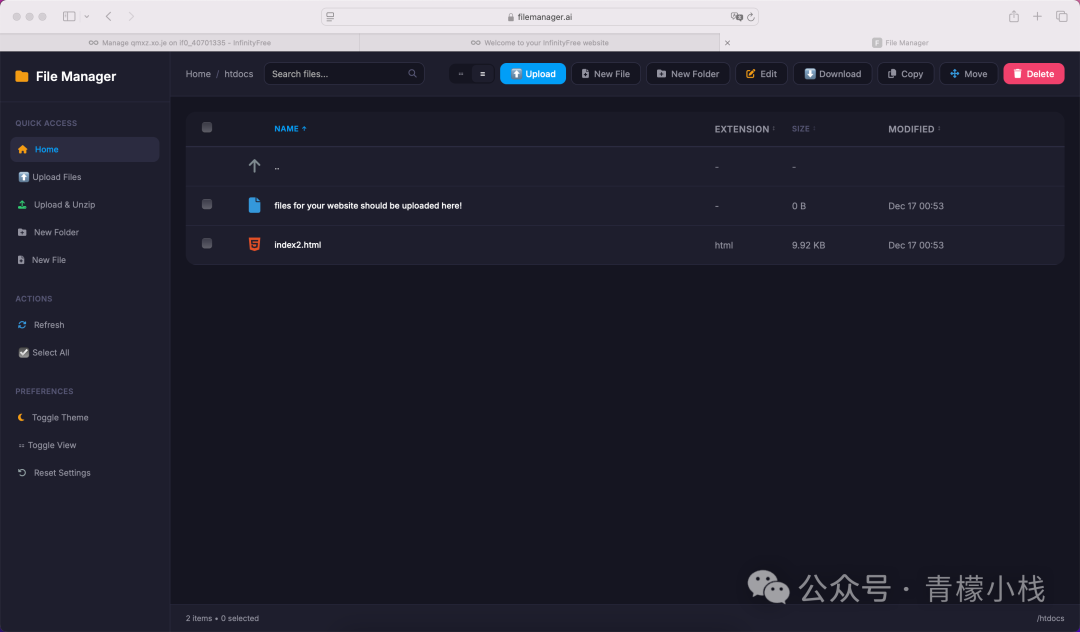Click the 9.92 KB size cell

[808, 245]
